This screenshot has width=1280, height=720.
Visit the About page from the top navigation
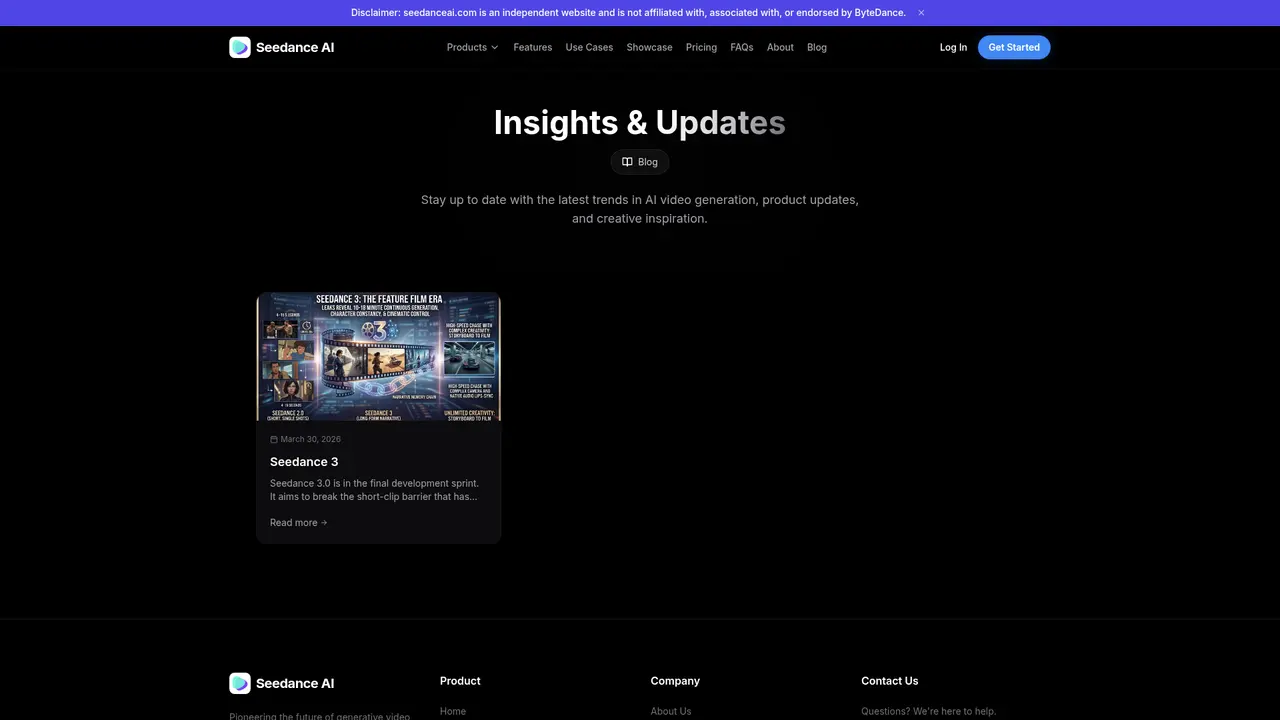pyautogui.click(x=780, y=47)
